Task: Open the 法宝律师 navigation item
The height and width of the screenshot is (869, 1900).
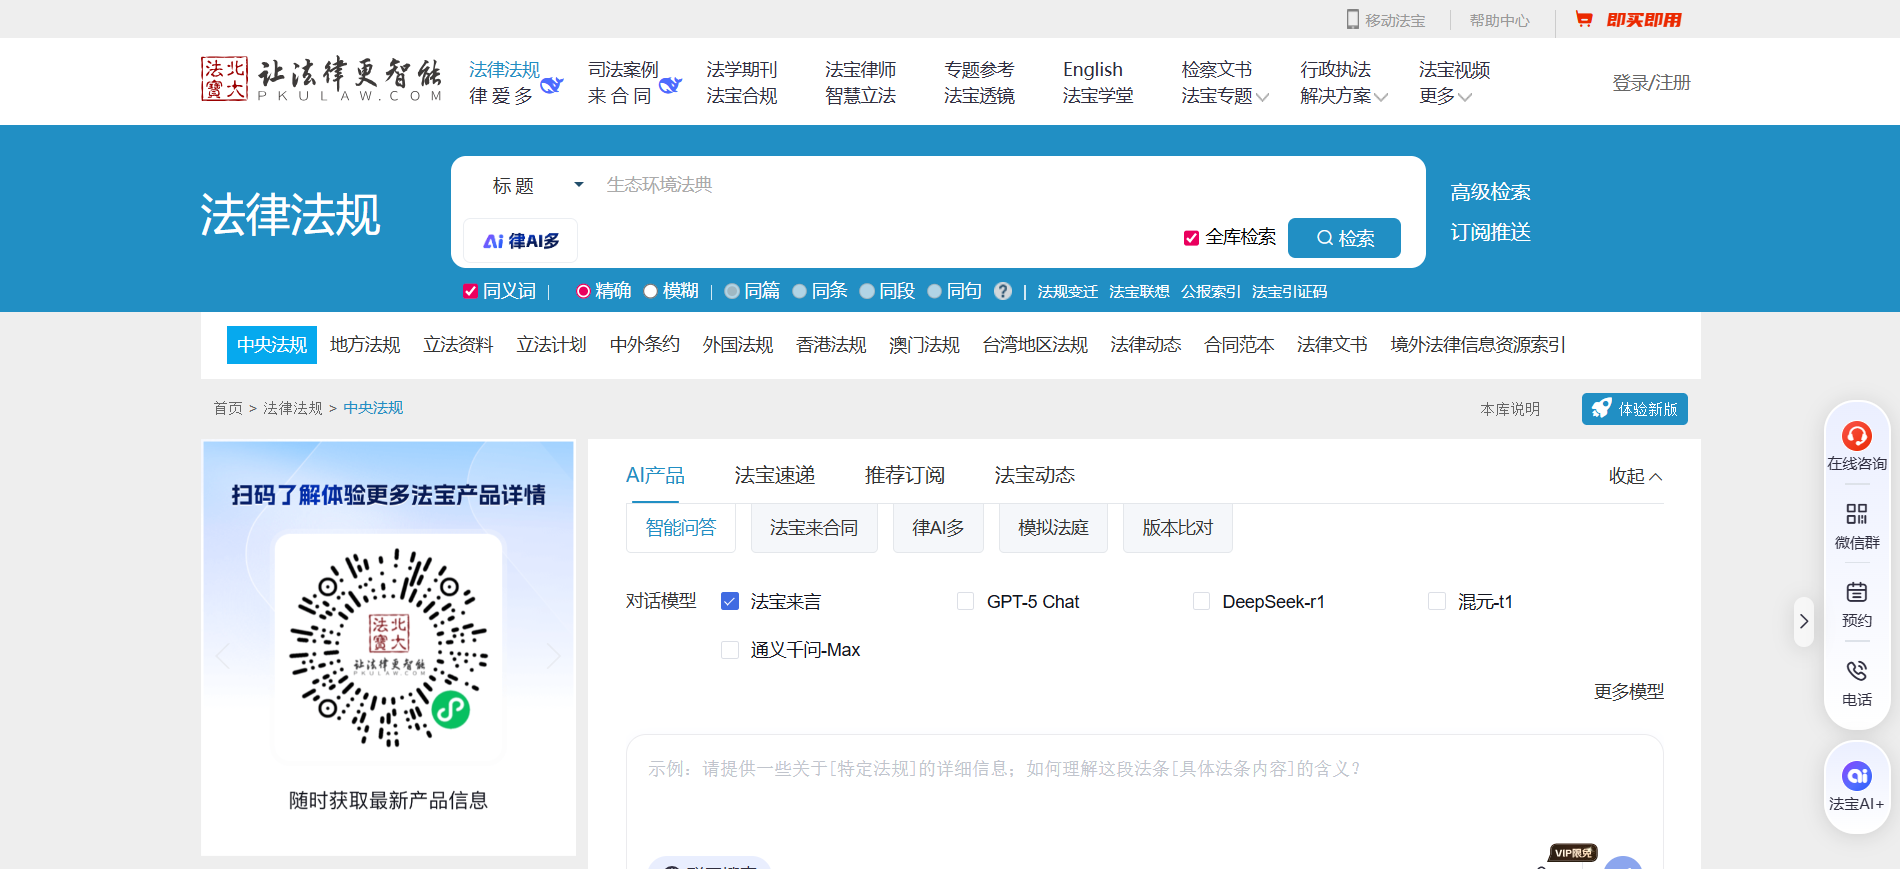Action: [x=861, y=70]
